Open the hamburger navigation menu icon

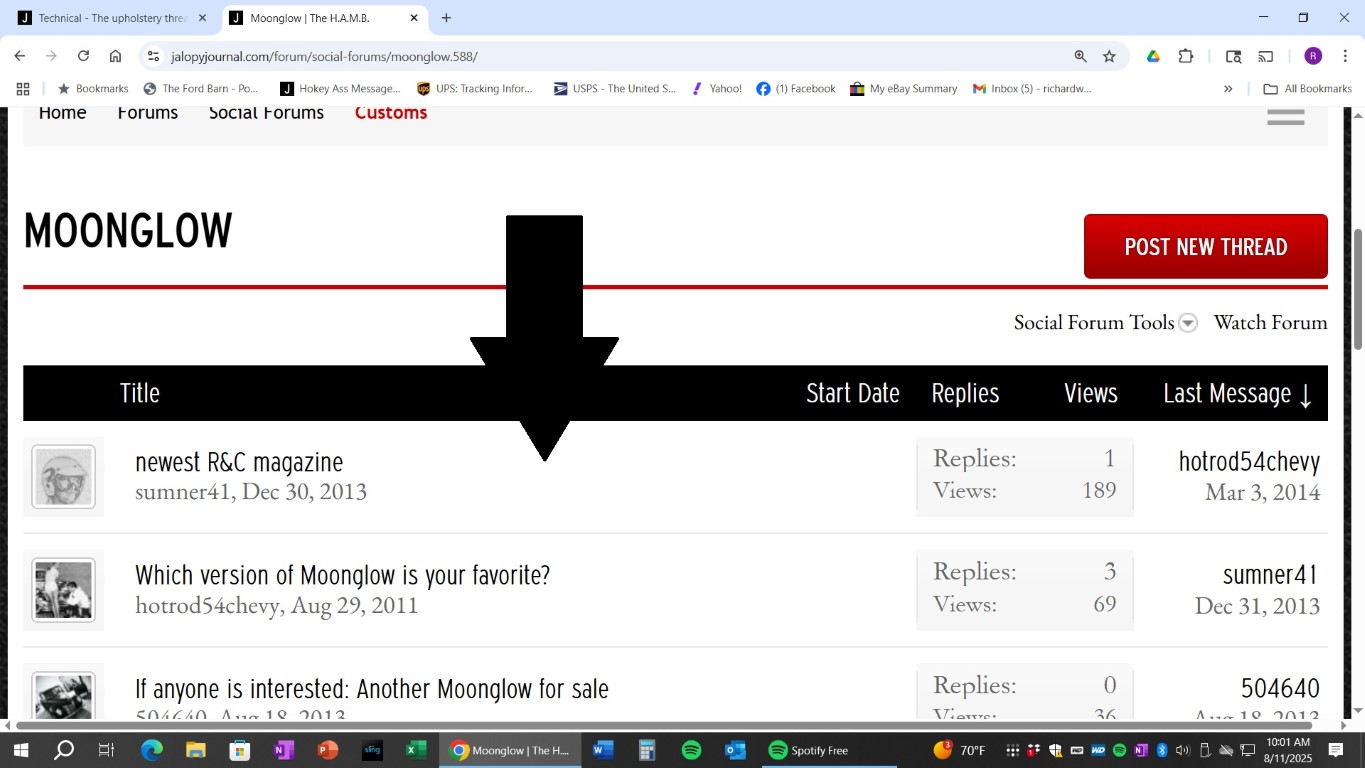(1285, 116)
